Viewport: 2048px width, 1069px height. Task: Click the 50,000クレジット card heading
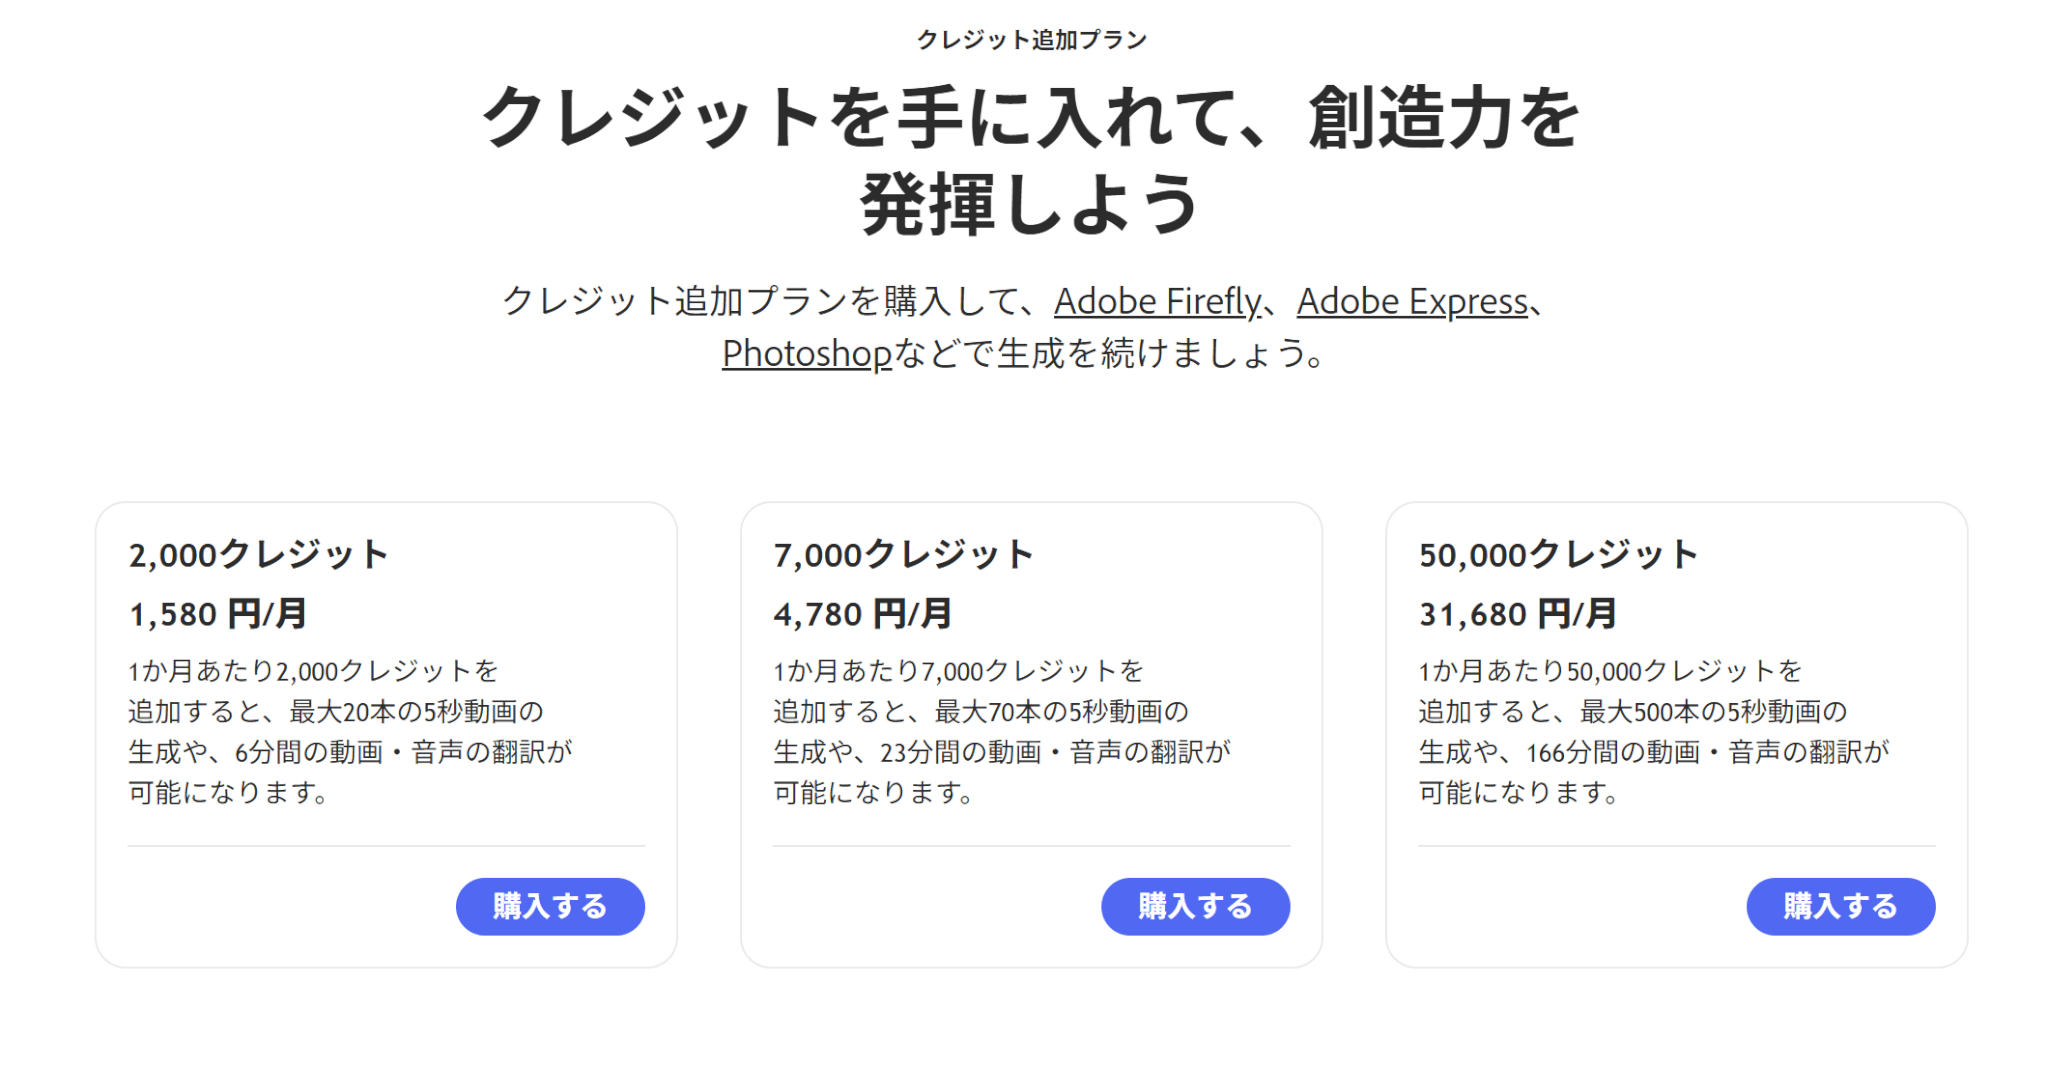point(1558,554)
